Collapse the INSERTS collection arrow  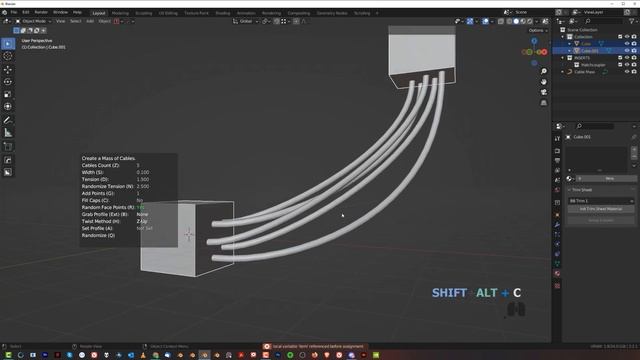[563, 58]
